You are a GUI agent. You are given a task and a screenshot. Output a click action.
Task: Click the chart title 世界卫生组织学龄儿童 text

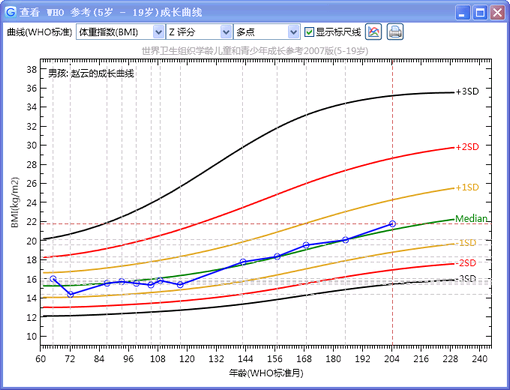255,51
